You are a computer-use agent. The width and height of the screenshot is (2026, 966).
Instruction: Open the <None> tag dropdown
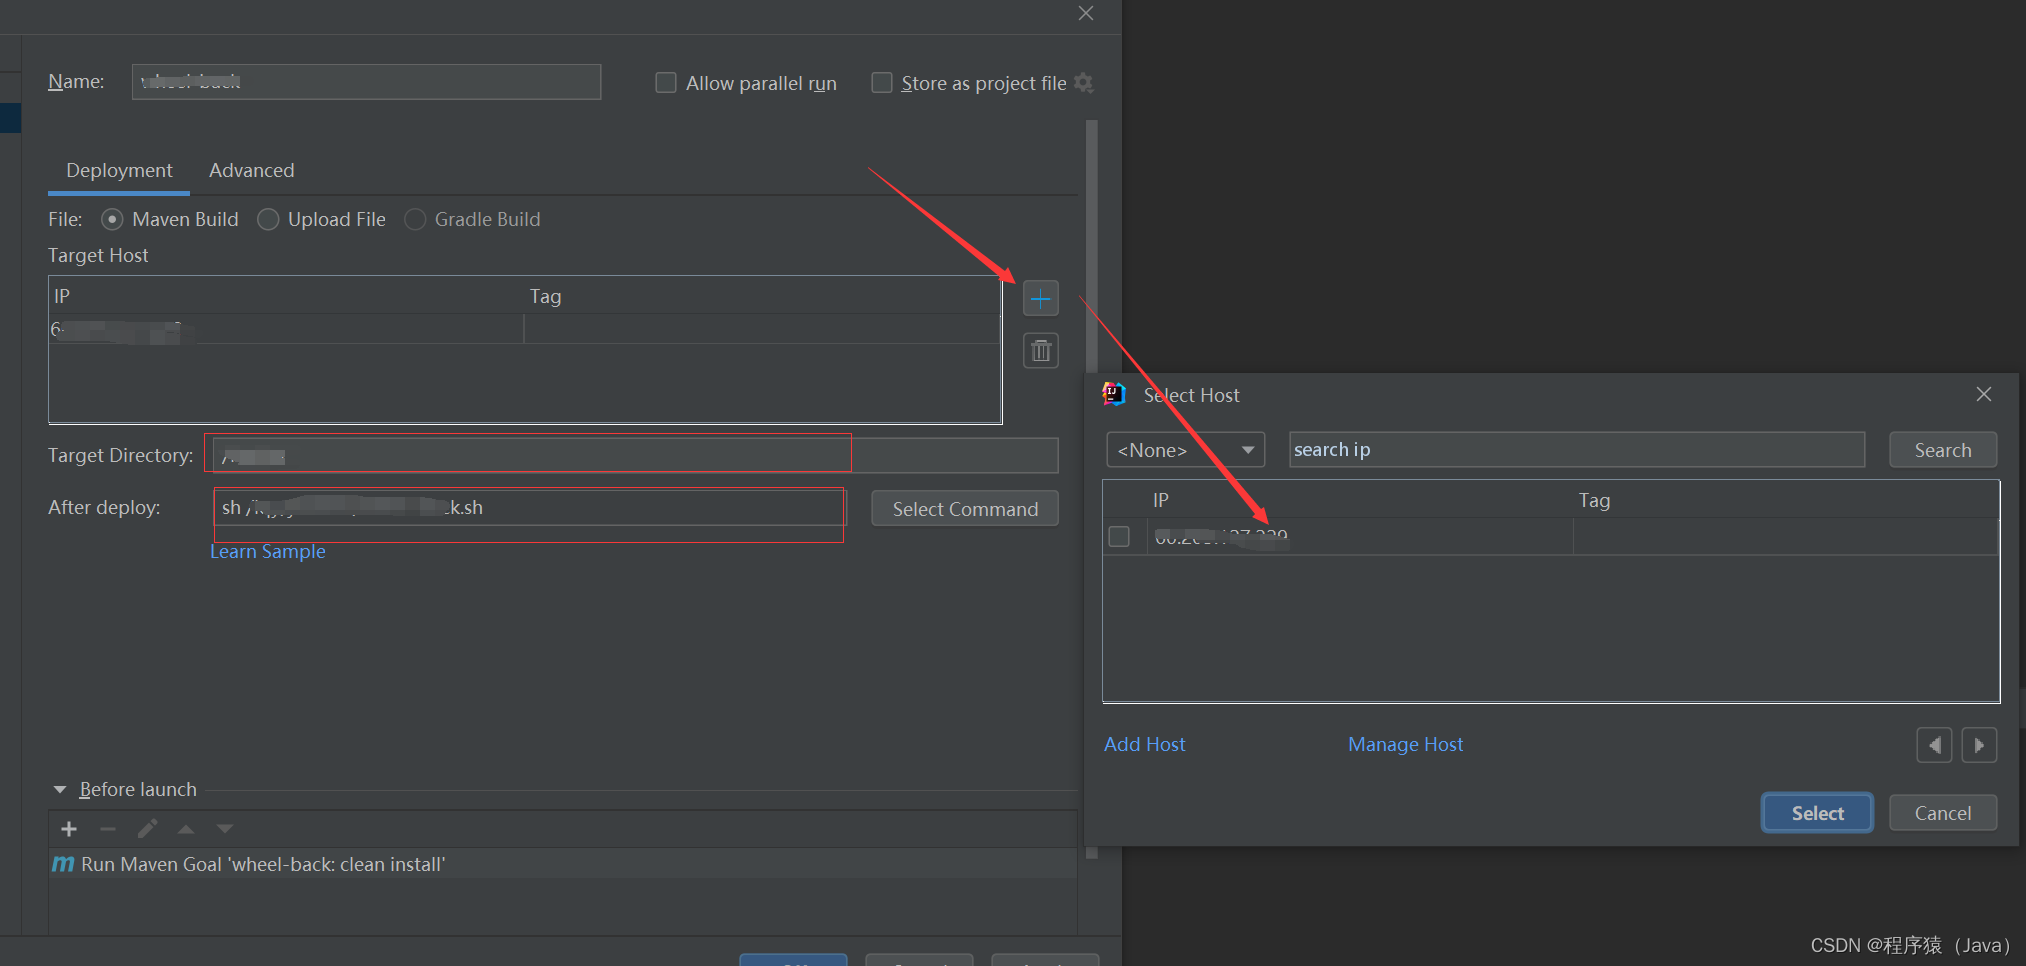tap(1185, 450)
